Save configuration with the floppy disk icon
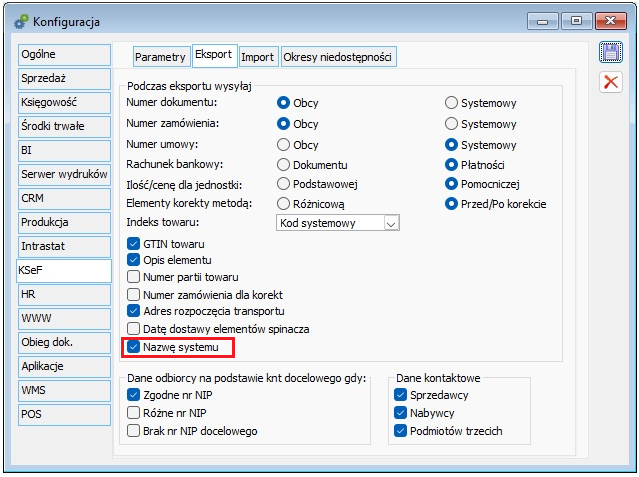This screenshot has width=639, height=477. [610, 52]
